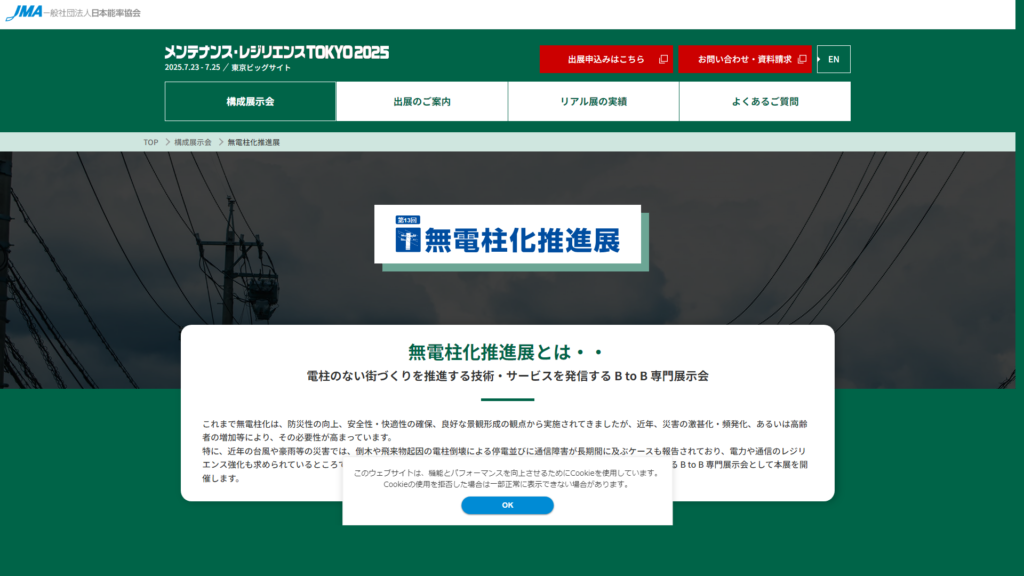
Task: Open the お問い合わせ・資料請求 button
Action: tap(744, 59)
